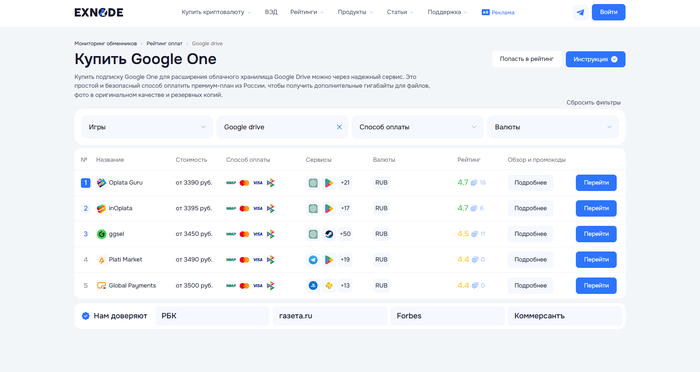Screen dimensions: 700x372
Task: Expand +21 more services for Oplata Guru
Action: [x=345, y=183]
